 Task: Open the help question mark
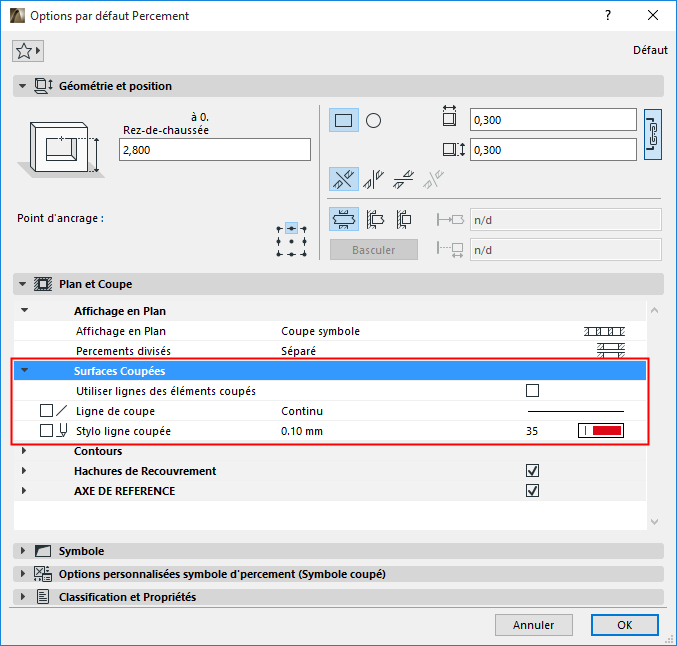(608, 16)
